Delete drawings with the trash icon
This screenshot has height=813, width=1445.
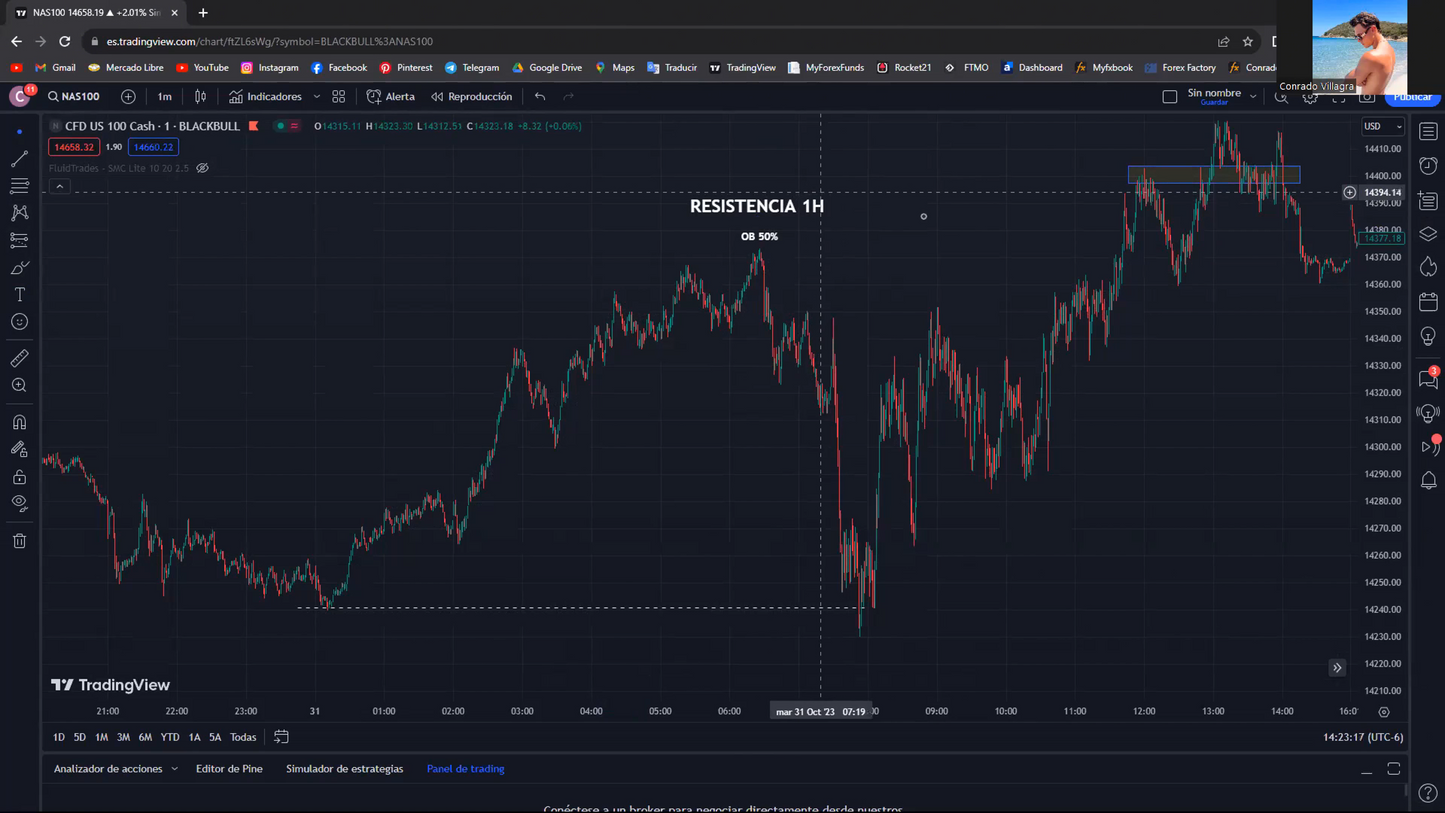19,541
